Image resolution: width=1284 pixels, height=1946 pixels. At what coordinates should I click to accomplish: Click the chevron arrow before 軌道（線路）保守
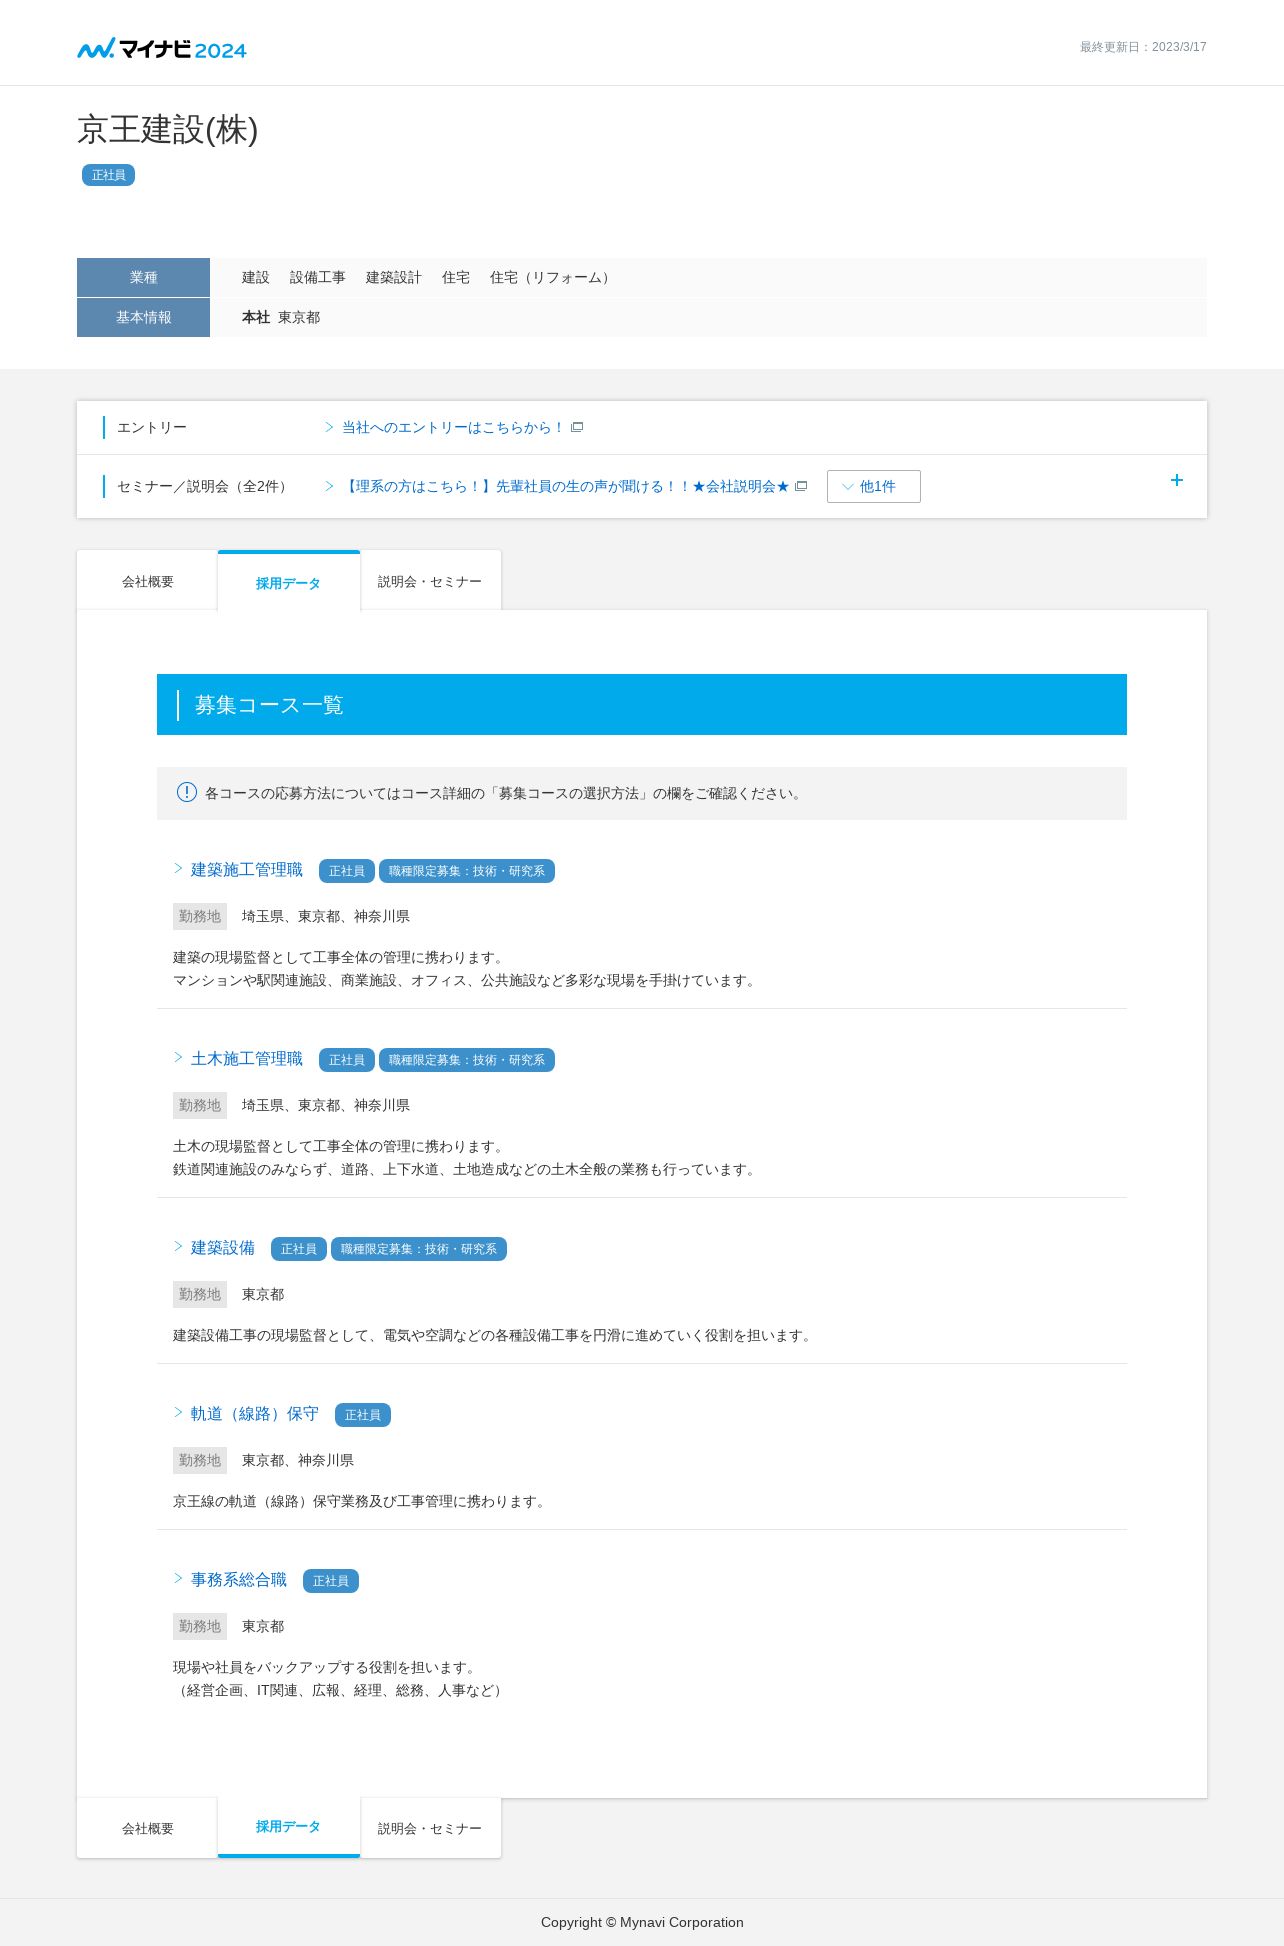(x=178, y=1412)
